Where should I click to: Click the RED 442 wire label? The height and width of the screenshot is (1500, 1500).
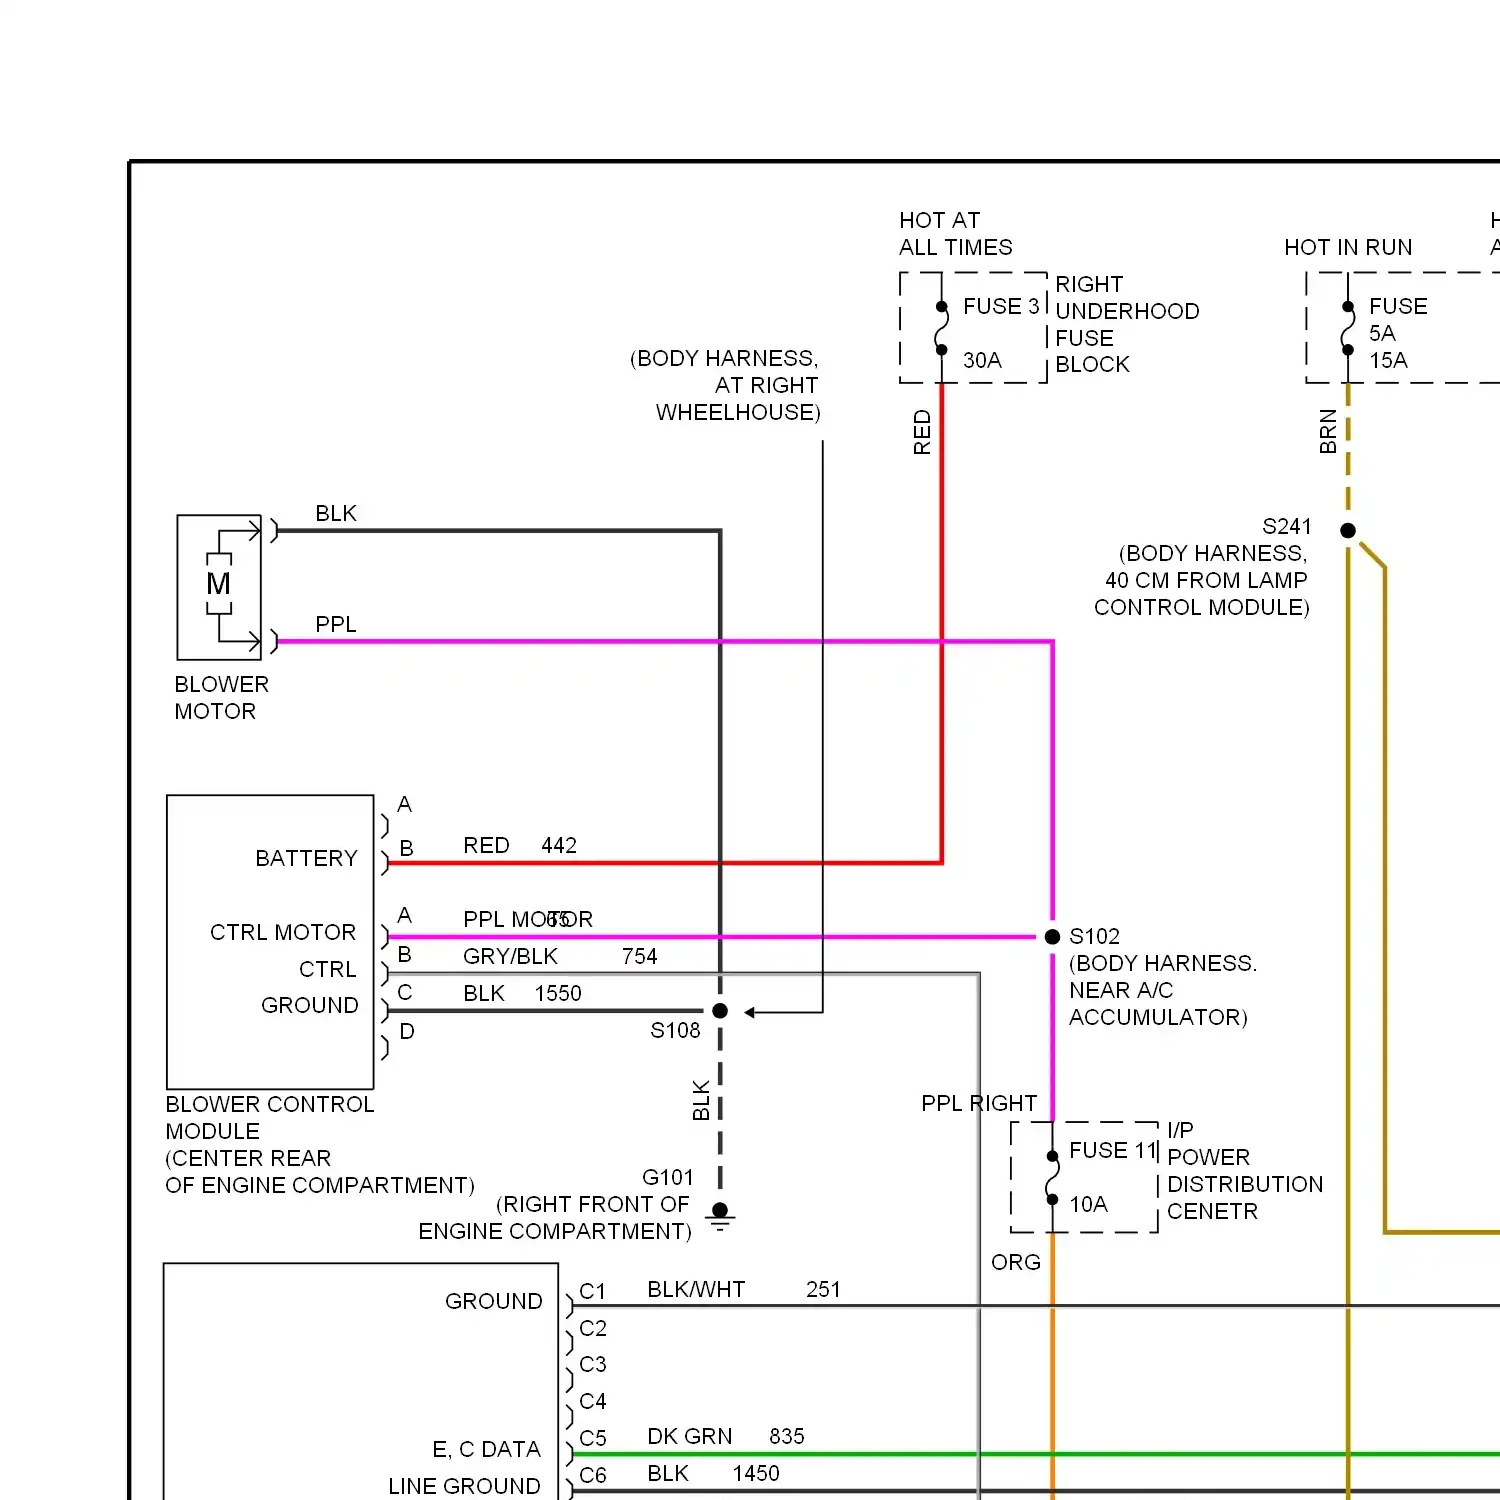coord(520,846)
